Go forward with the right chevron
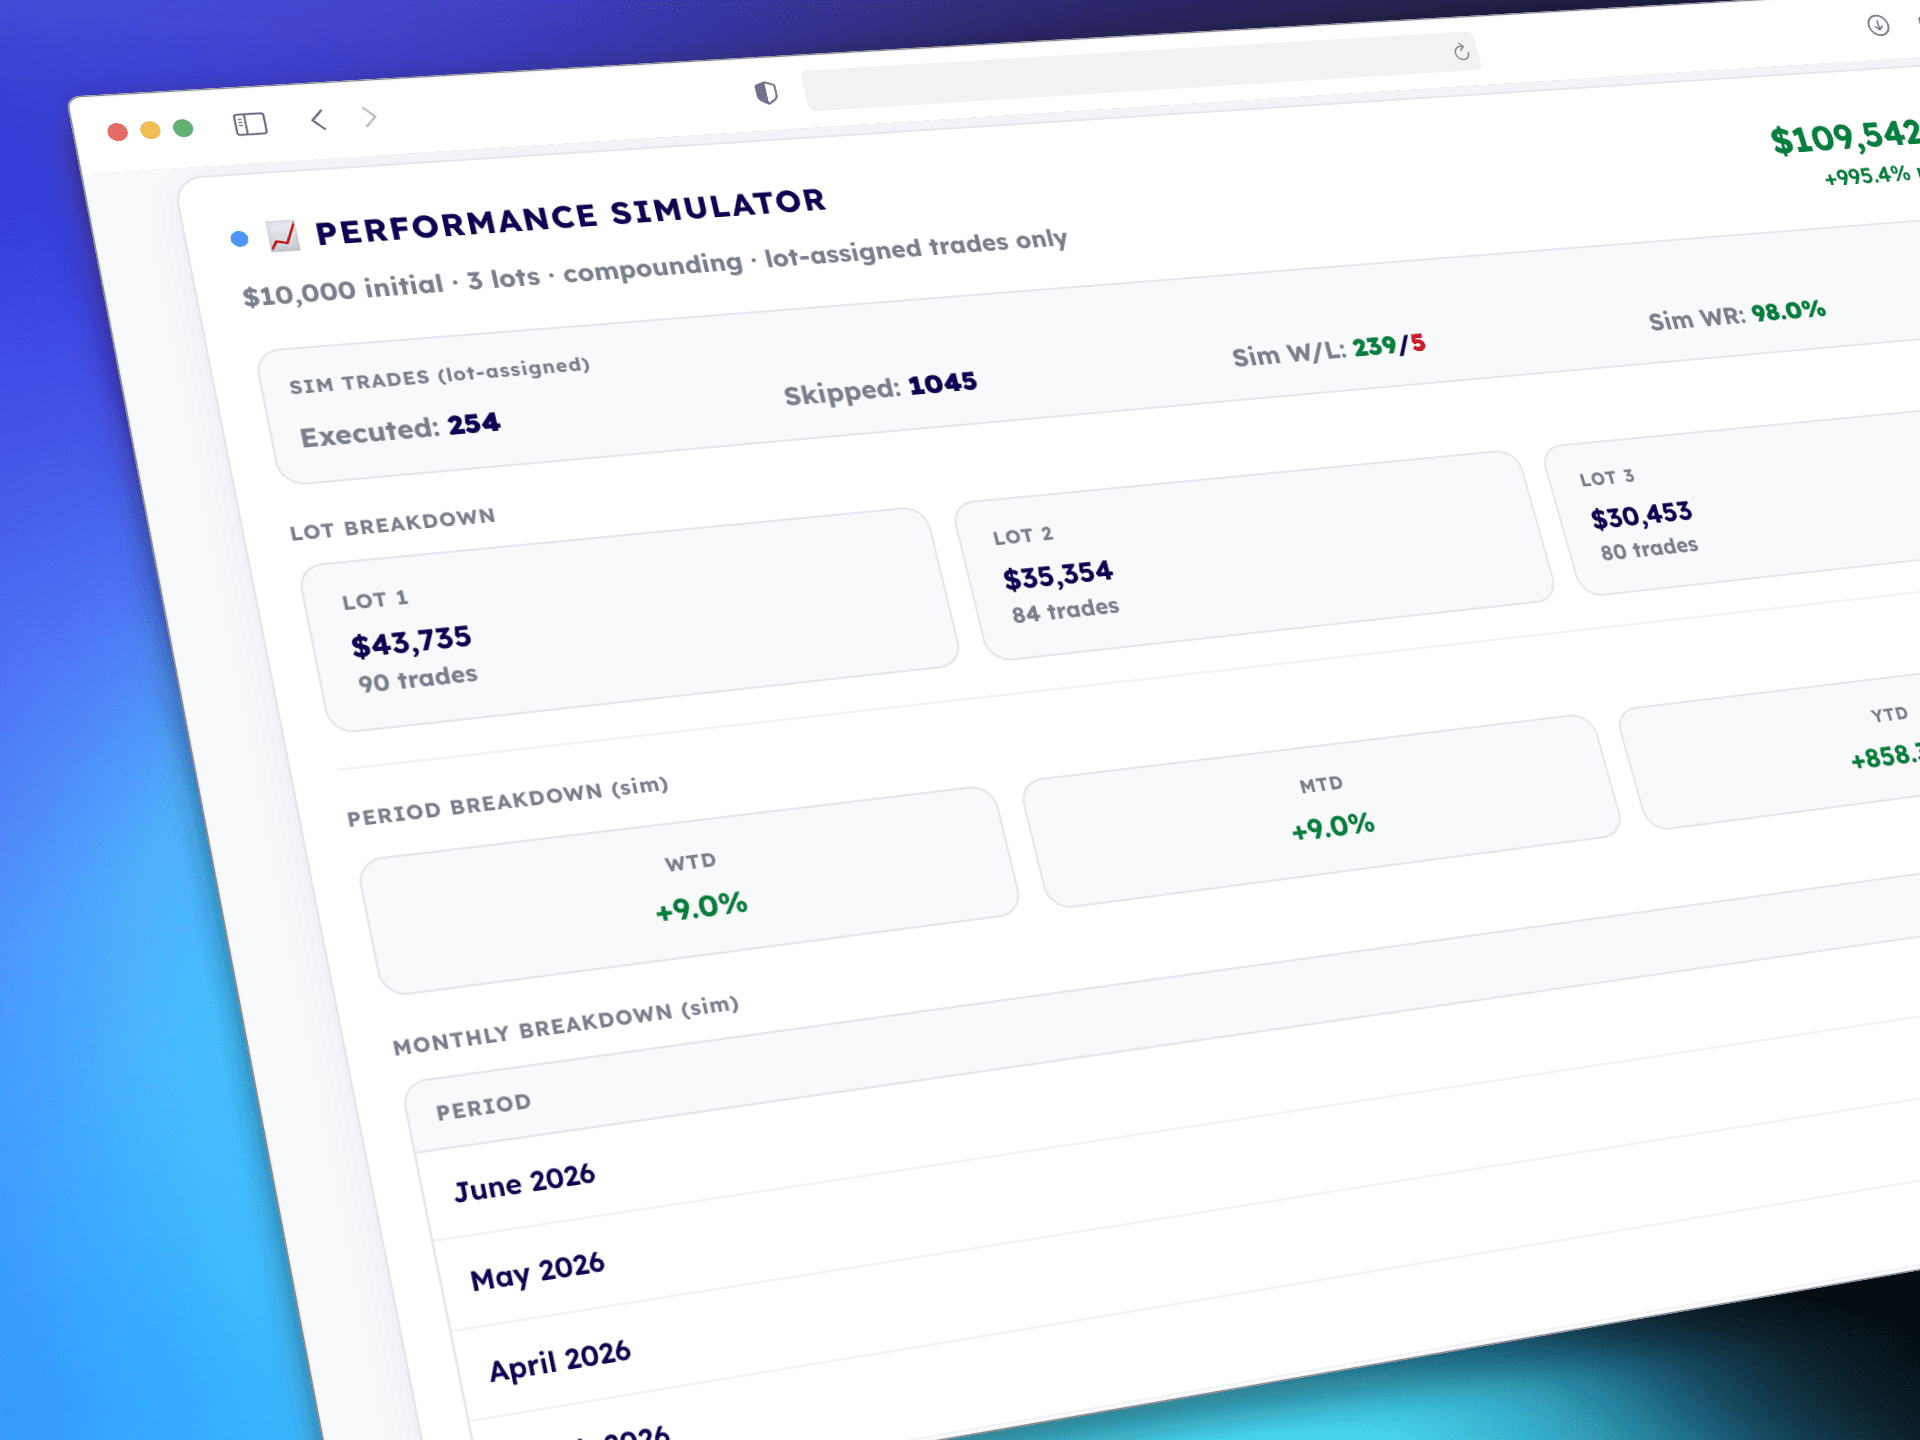Screen dimensions: 1920x1440 point(370,117)
